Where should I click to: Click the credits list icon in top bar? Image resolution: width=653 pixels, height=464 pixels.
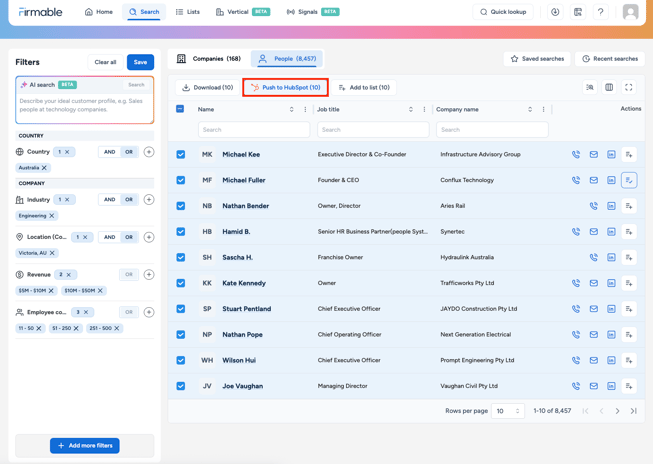[578, 12]
